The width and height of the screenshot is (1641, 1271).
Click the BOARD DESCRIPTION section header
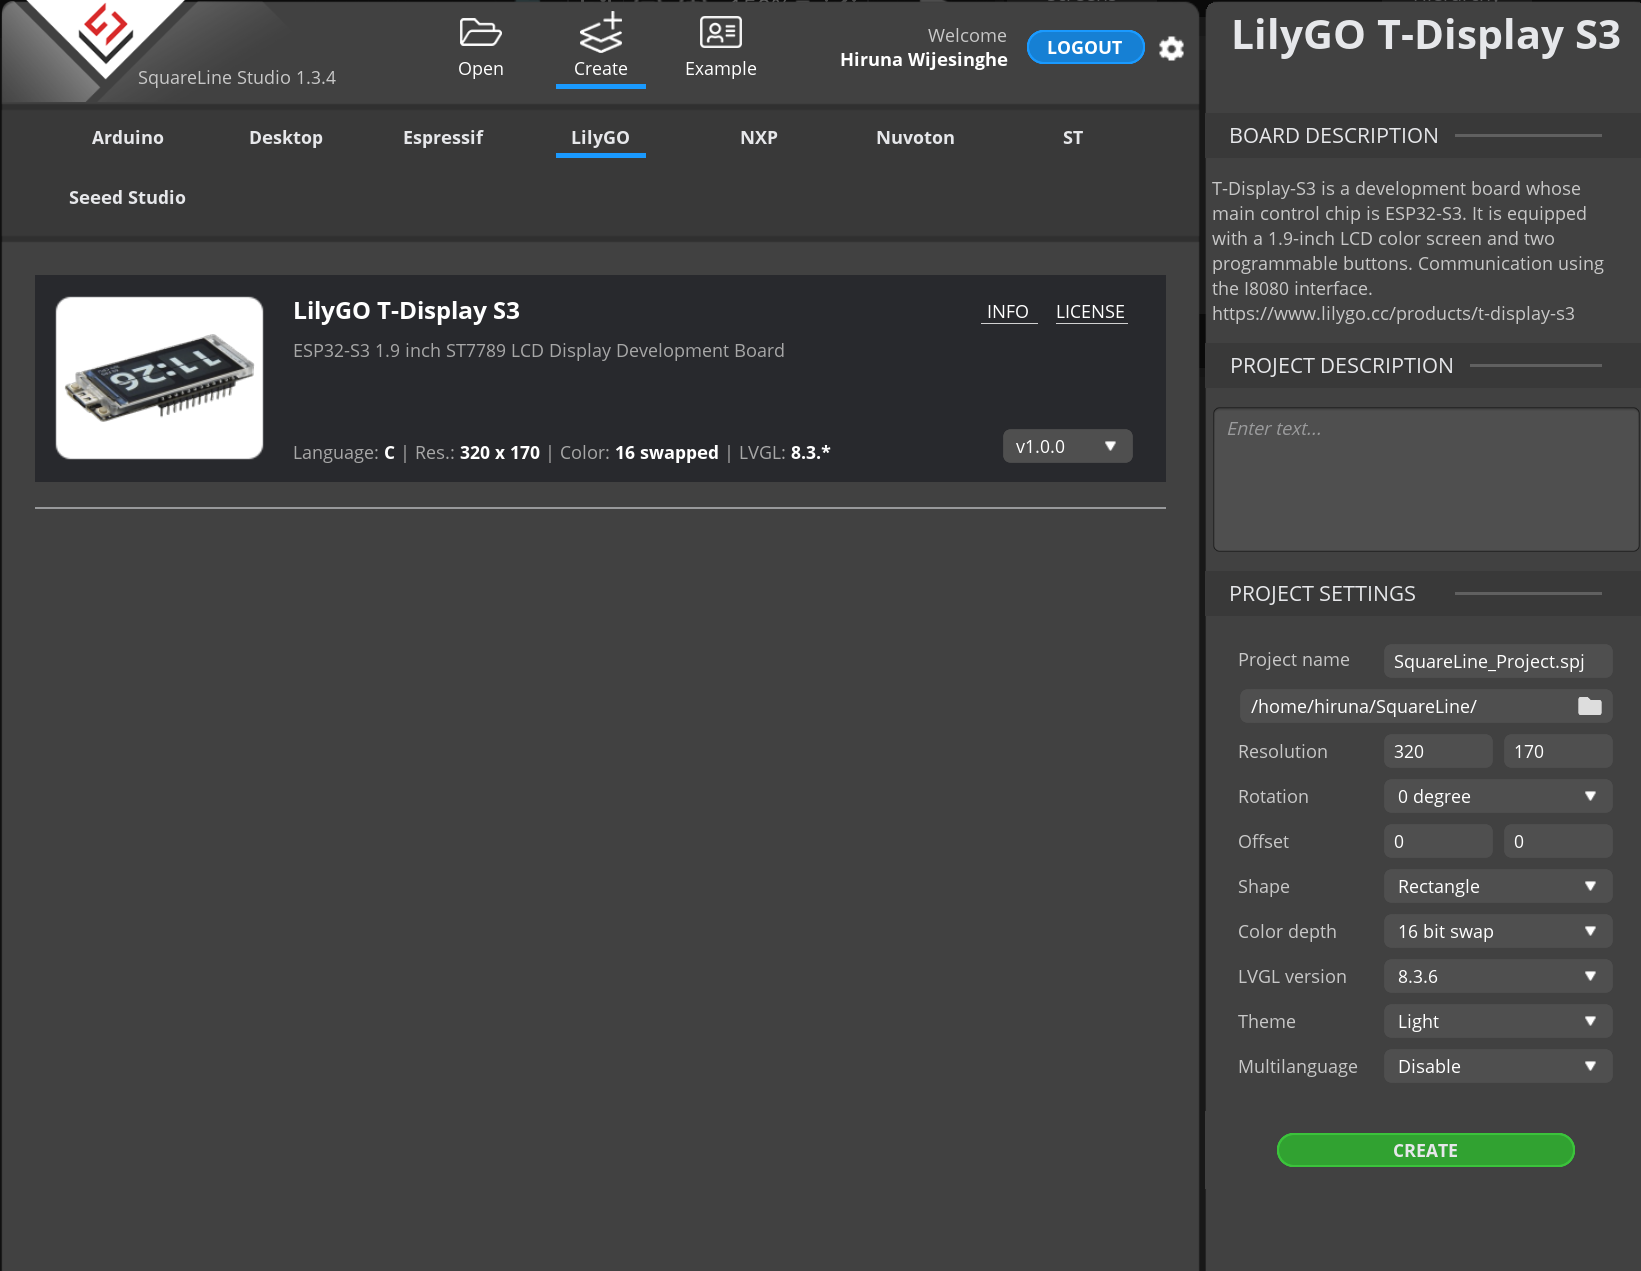[1334, 136]
